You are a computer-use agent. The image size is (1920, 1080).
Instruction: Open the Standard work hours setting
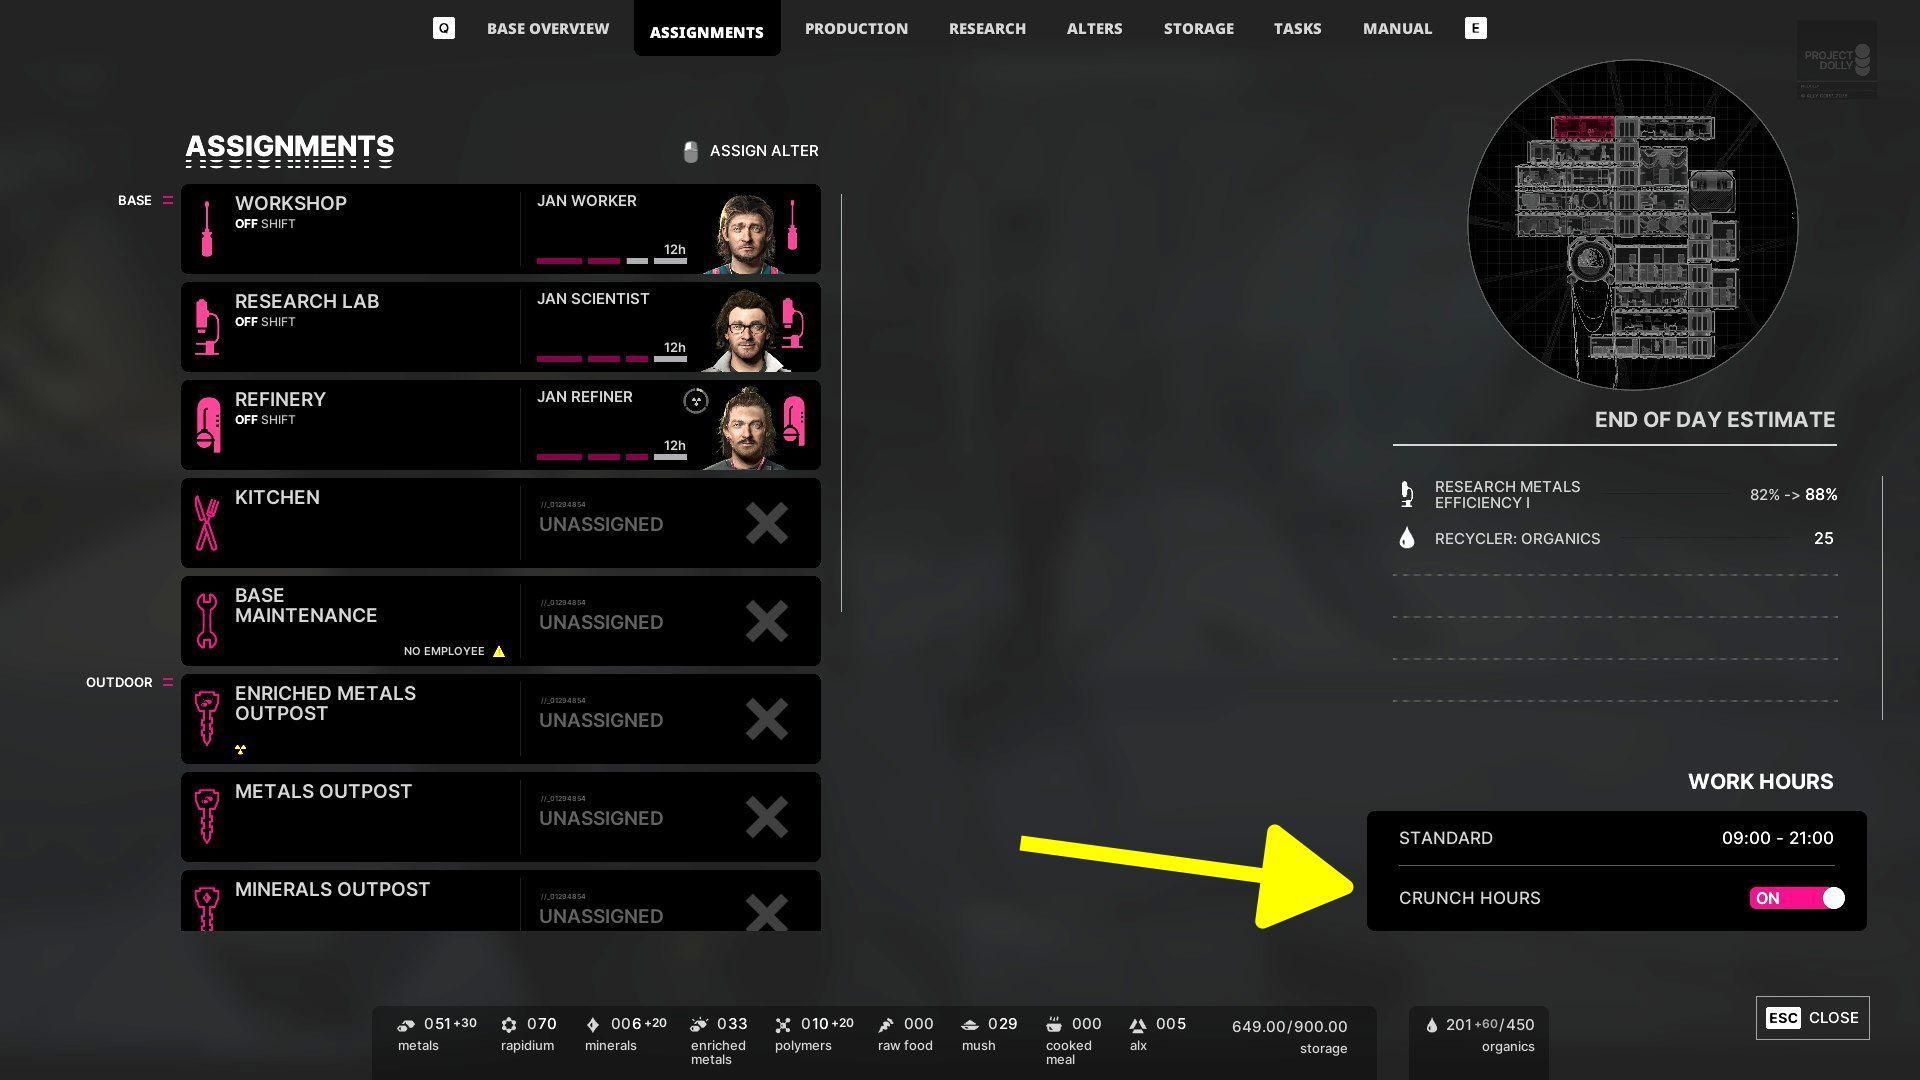pyautogui.click(x=1616, y=838)
